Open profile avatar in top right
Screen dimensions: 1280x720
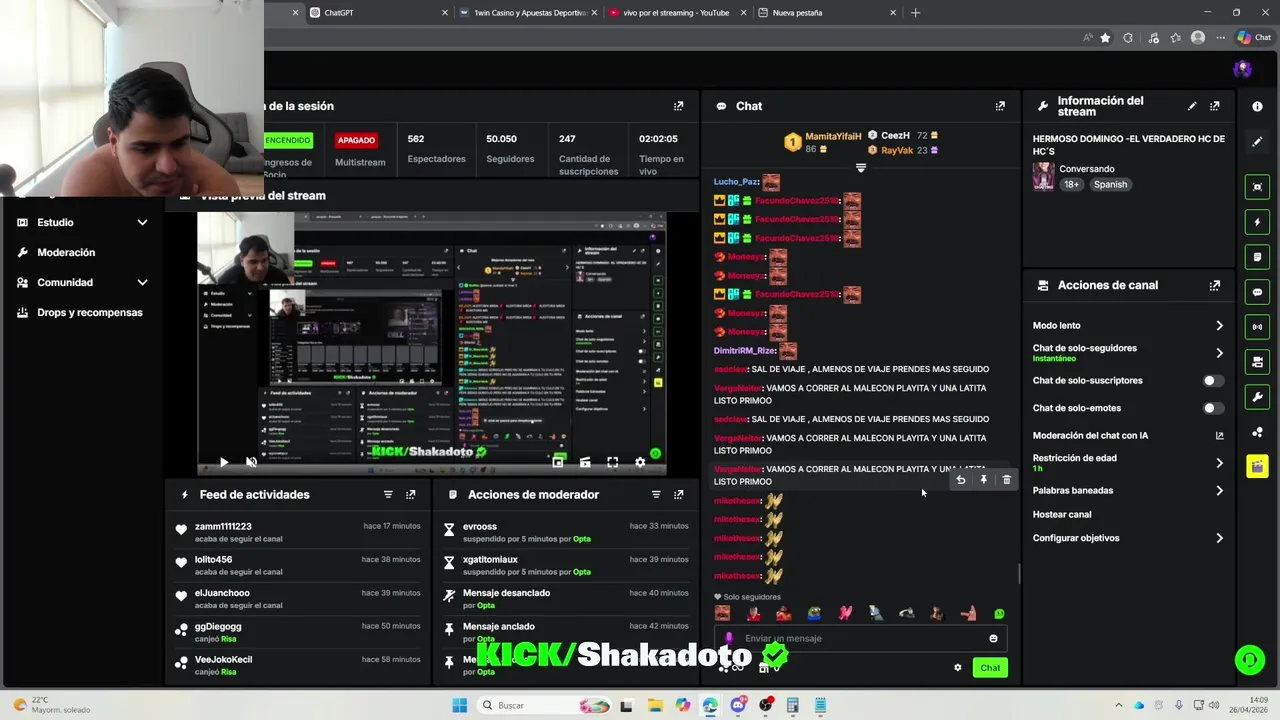point(1242,69)
